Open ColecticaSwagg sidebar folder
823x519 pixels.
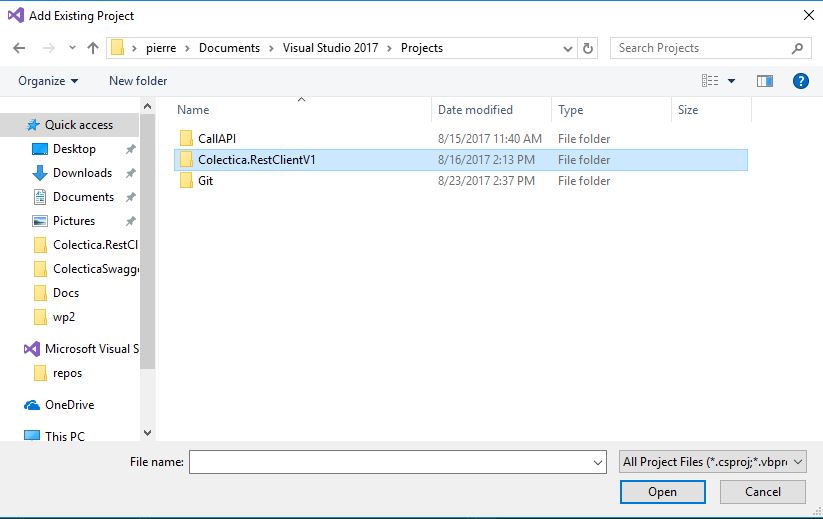click(96, 269)
